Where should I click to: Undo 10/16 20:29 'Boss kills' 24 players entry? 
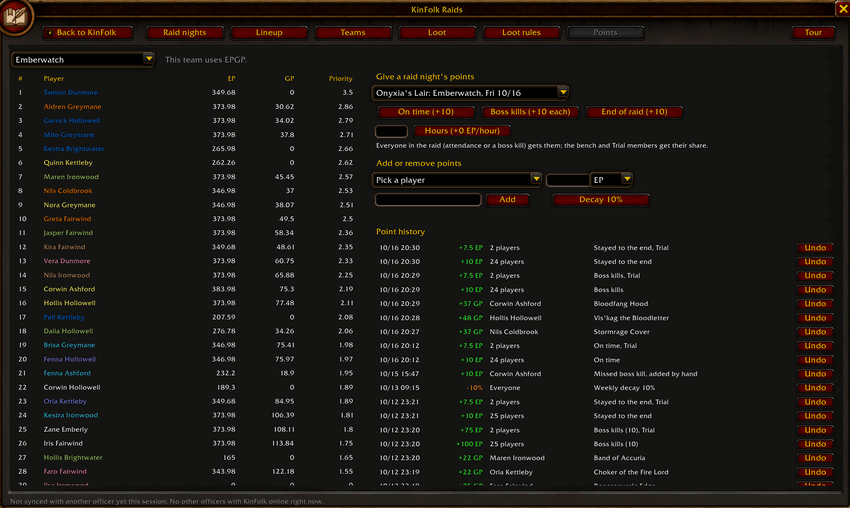coord(815,290)
